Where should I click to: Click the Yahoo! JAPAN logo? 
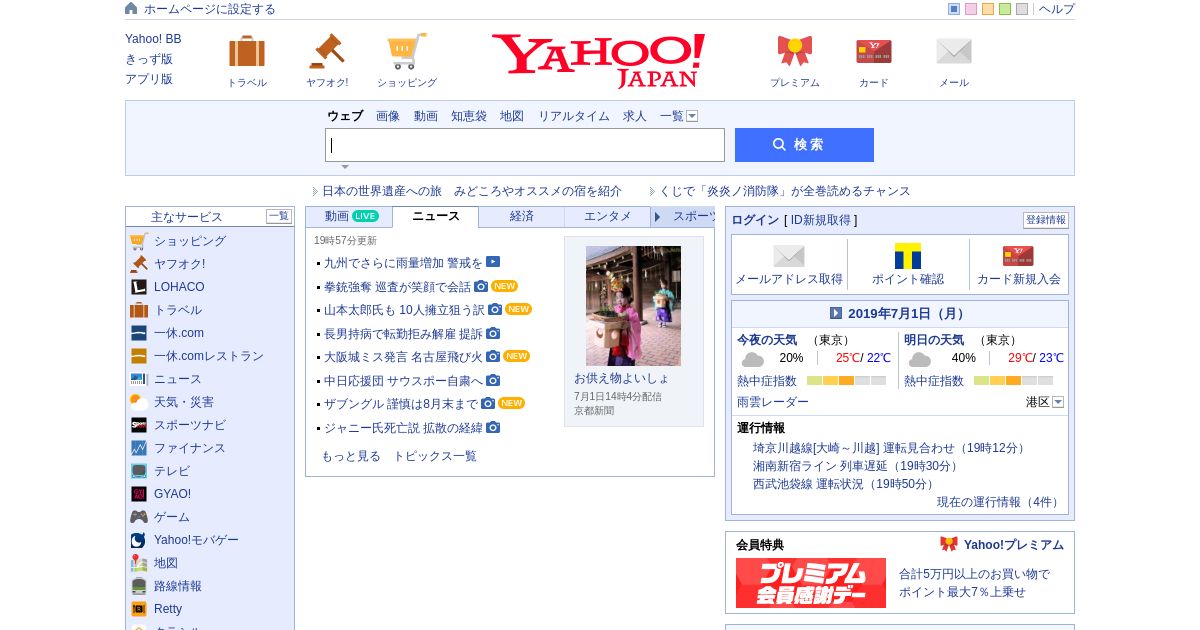pos(598,60)
